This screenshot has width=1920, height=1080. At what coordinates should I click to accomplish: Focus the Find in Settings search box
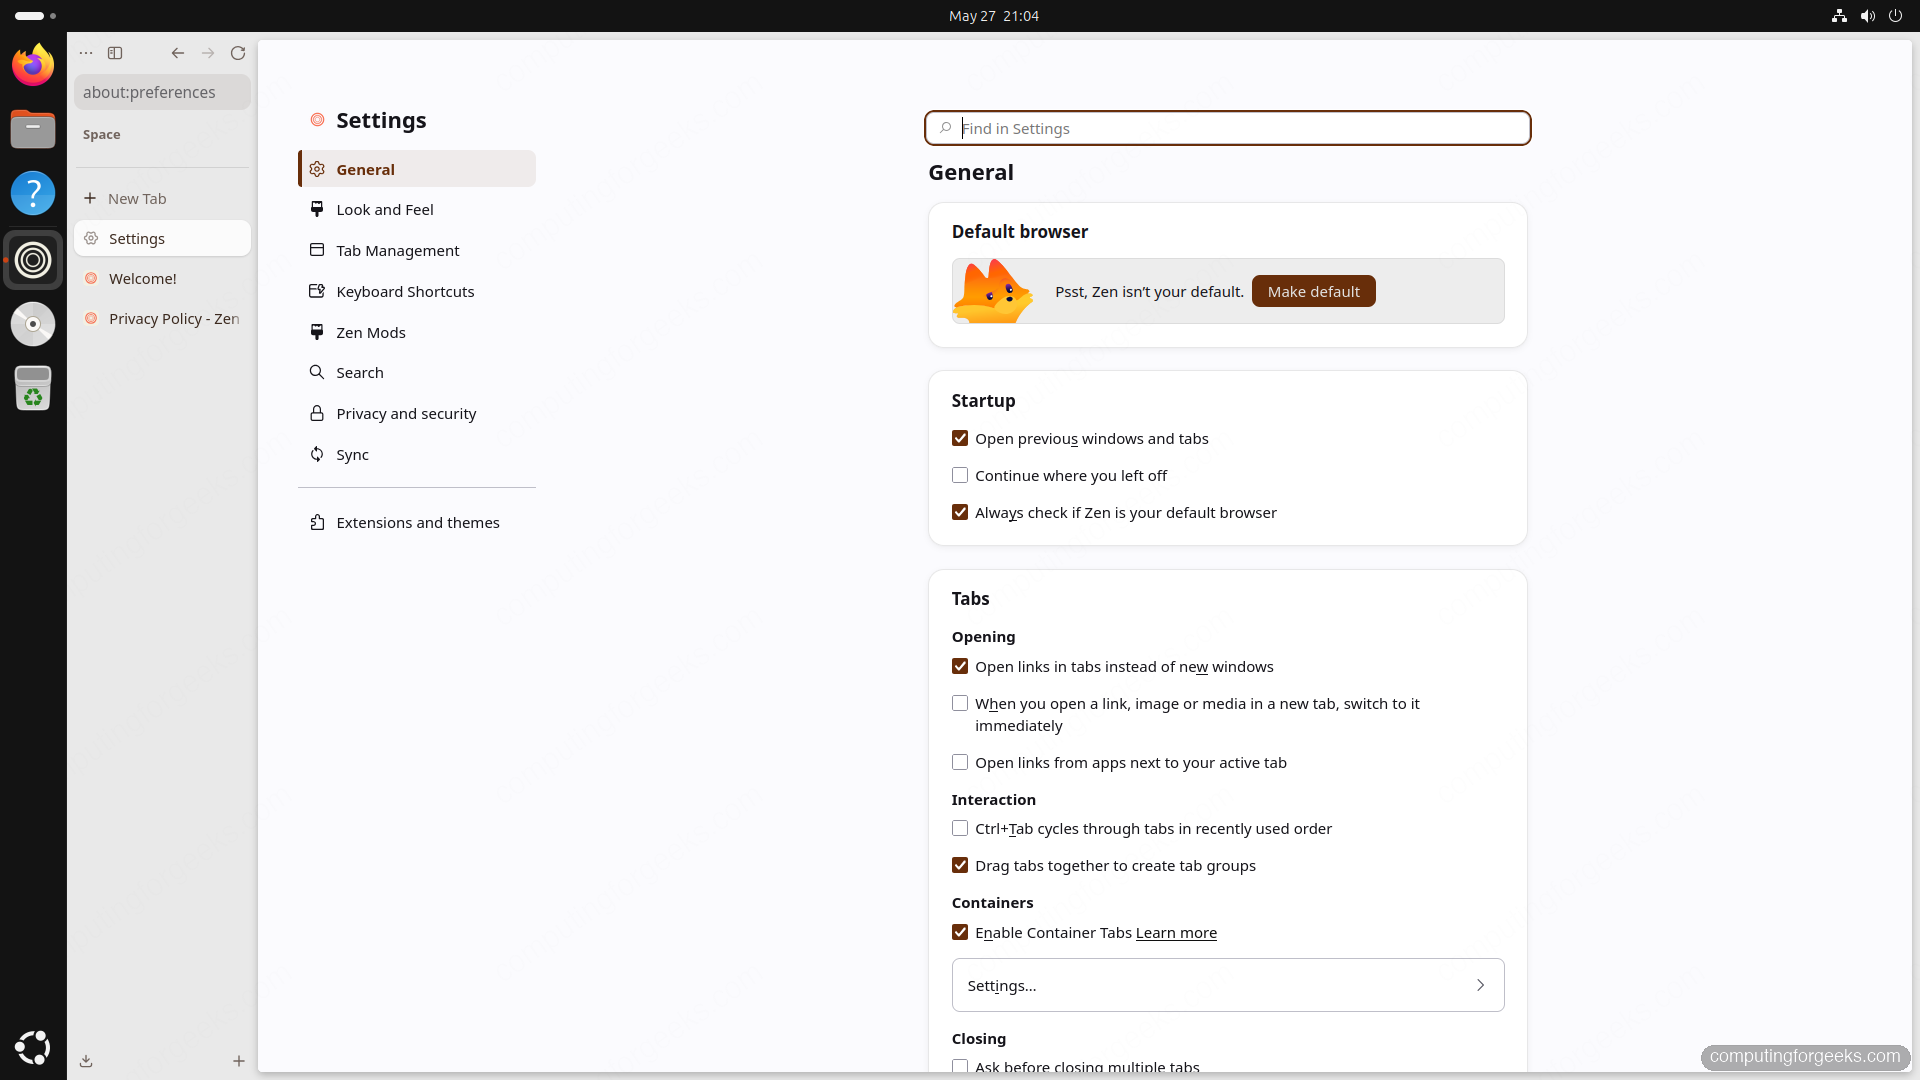(1228, 128)
